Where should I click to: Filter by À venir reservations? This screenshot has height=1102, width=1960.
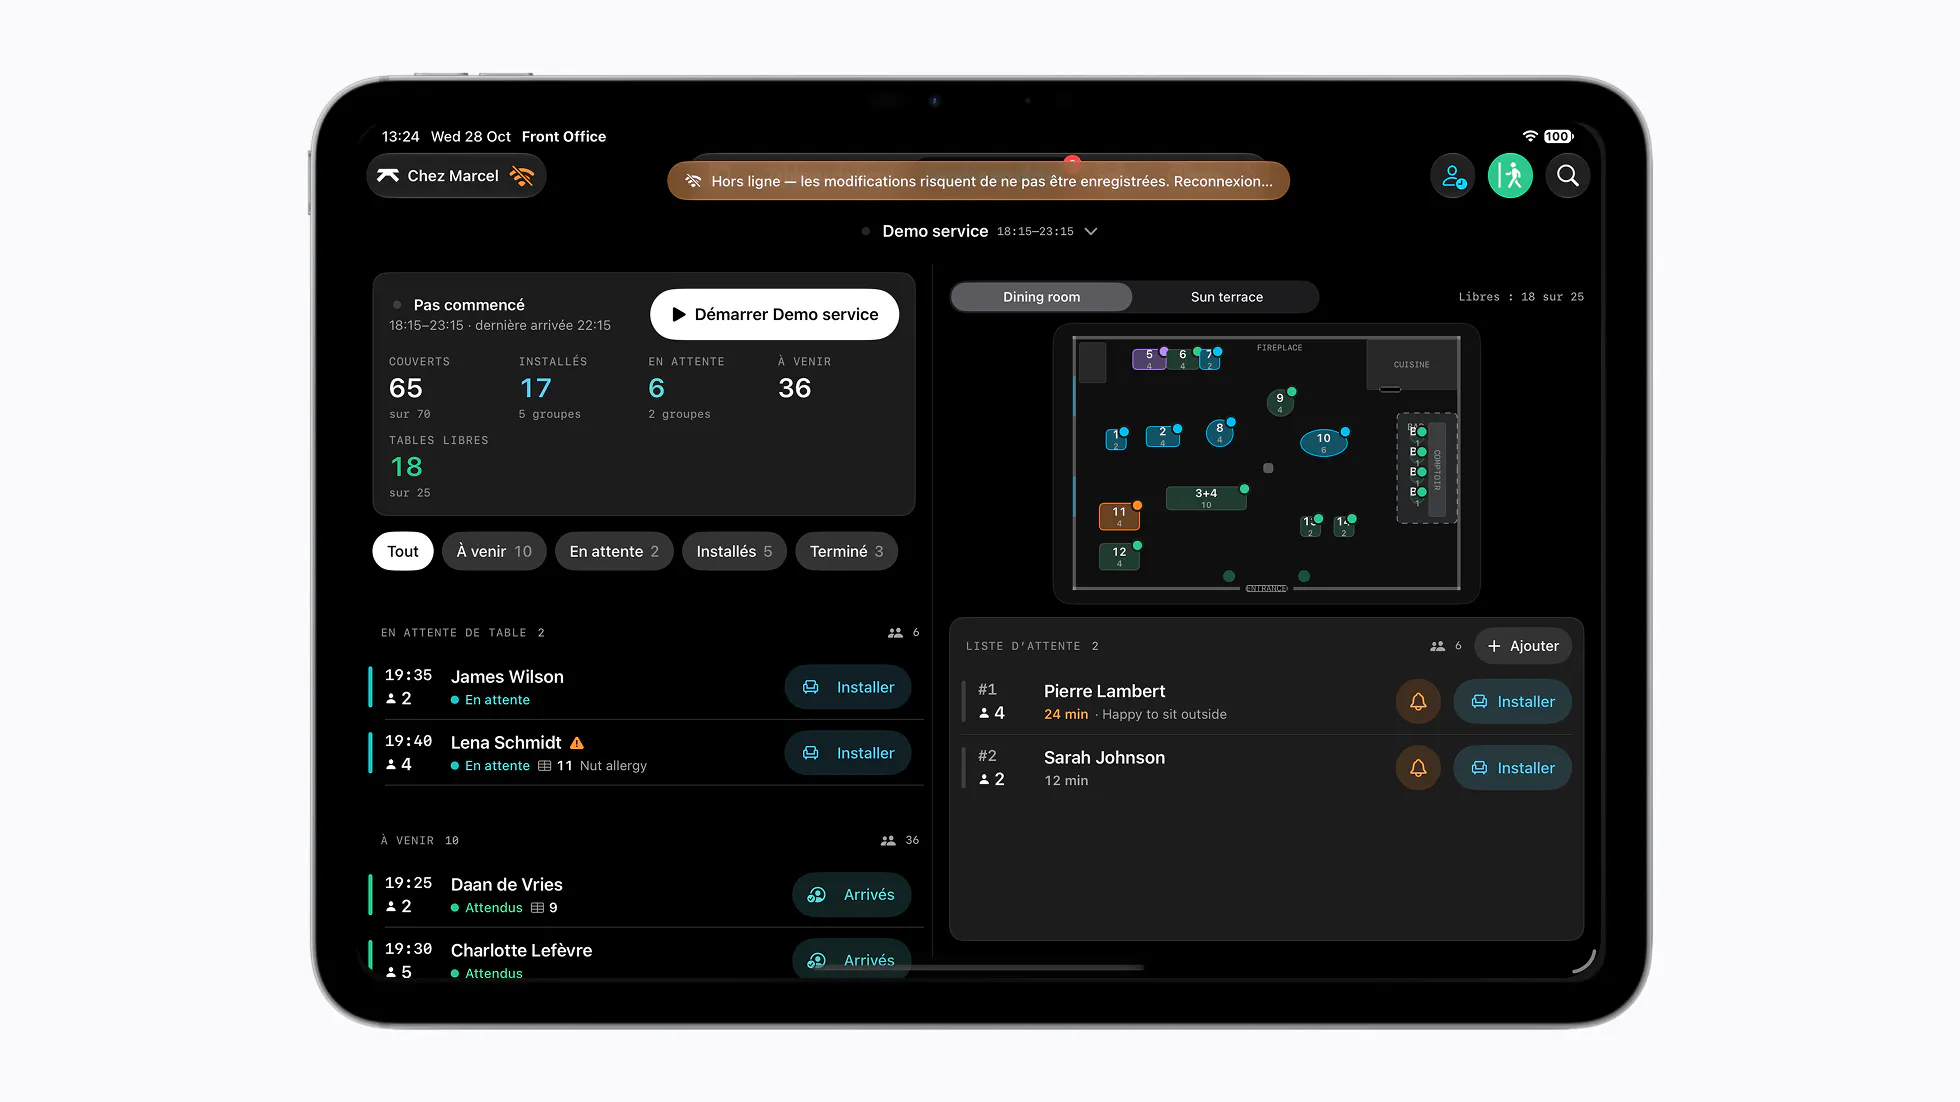click(x=494, y=551)
